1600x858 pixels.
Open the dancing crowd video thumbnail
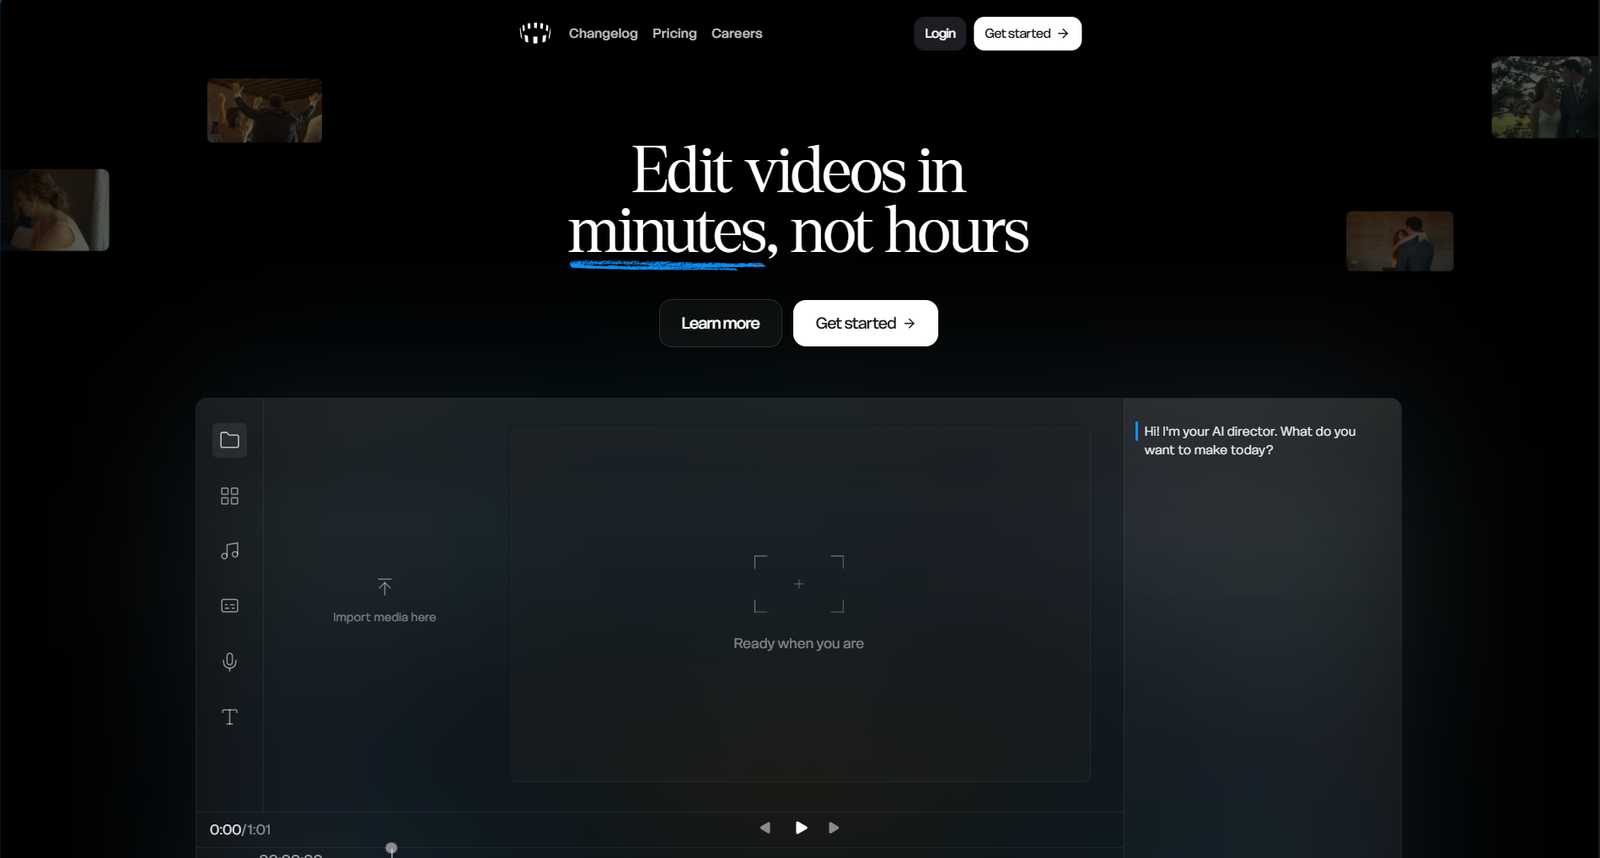point(265,111)
